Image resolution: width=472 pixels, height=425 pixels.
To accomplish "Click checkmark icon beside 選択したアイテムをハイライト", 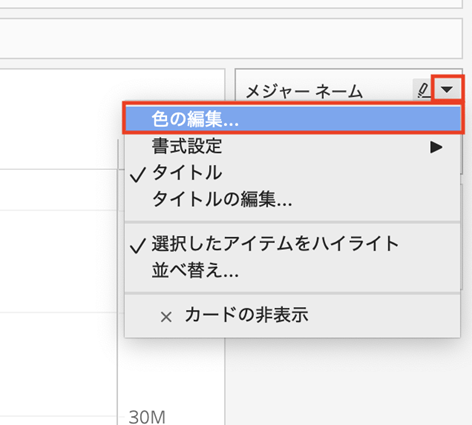I will coord(138,245).
